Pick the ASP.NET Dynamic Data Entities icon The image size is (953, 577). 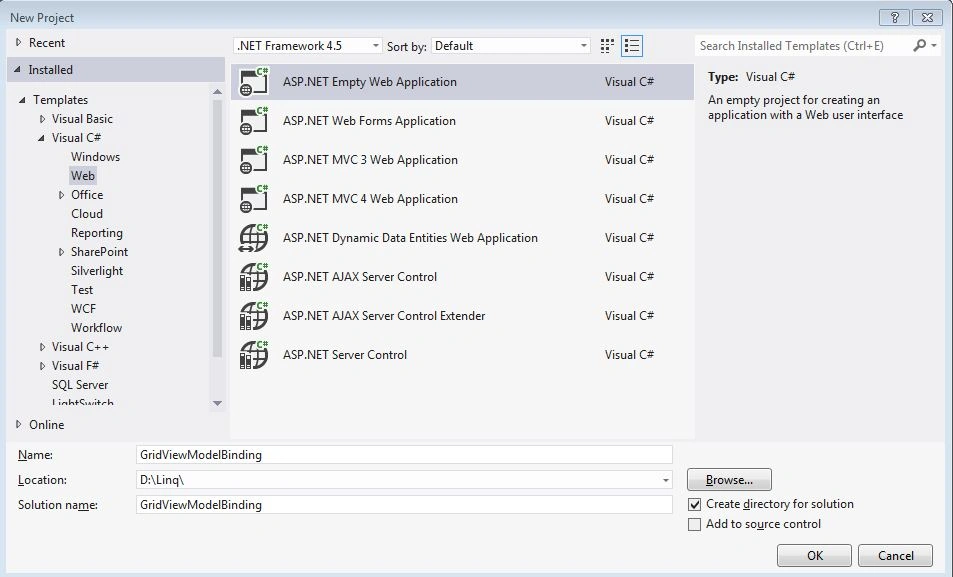[254, 238]
